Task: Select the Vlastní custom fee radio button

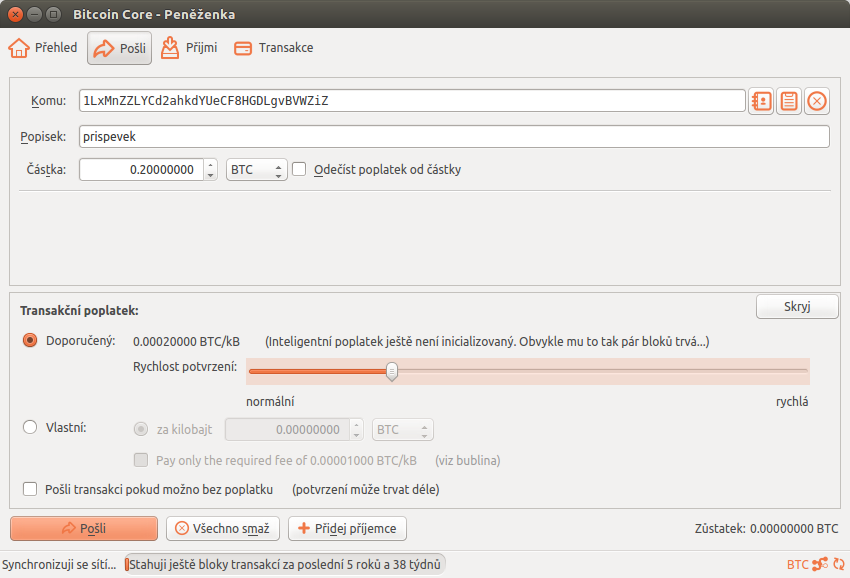Action: [x=30, y=427]
